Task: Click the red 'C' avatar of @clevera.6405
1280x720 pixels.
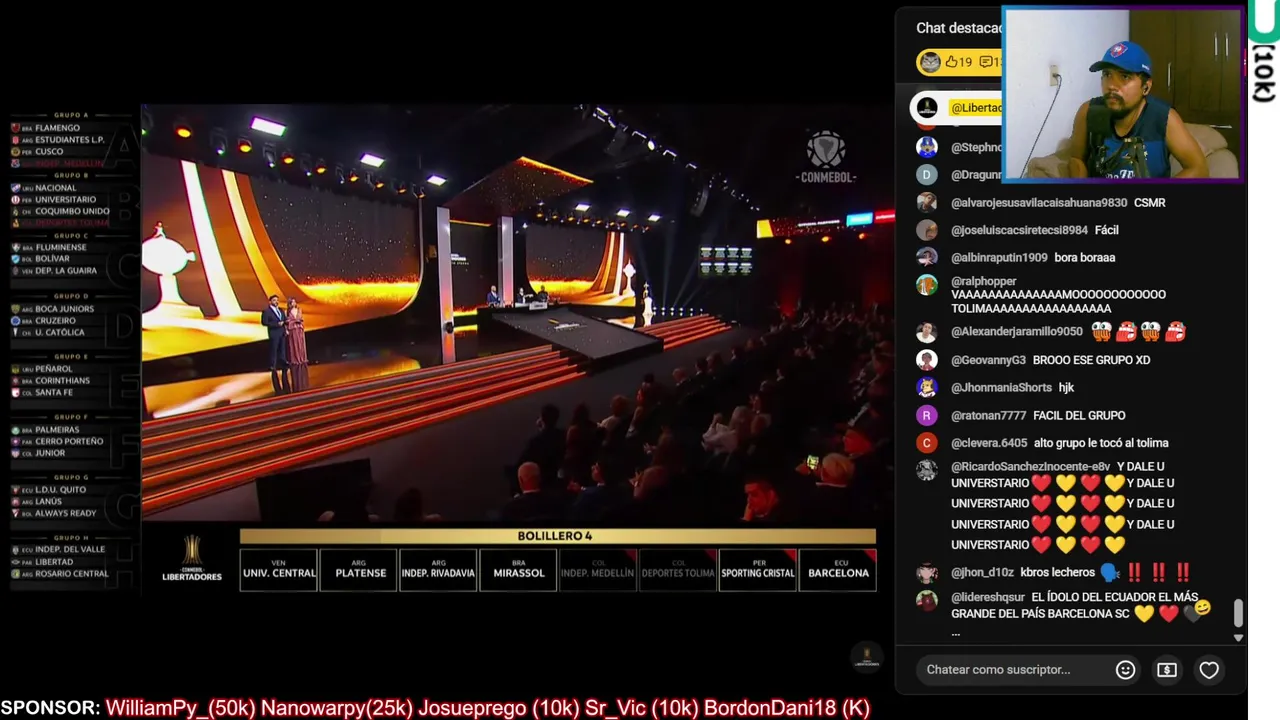Action: click(x=927, y=443)
